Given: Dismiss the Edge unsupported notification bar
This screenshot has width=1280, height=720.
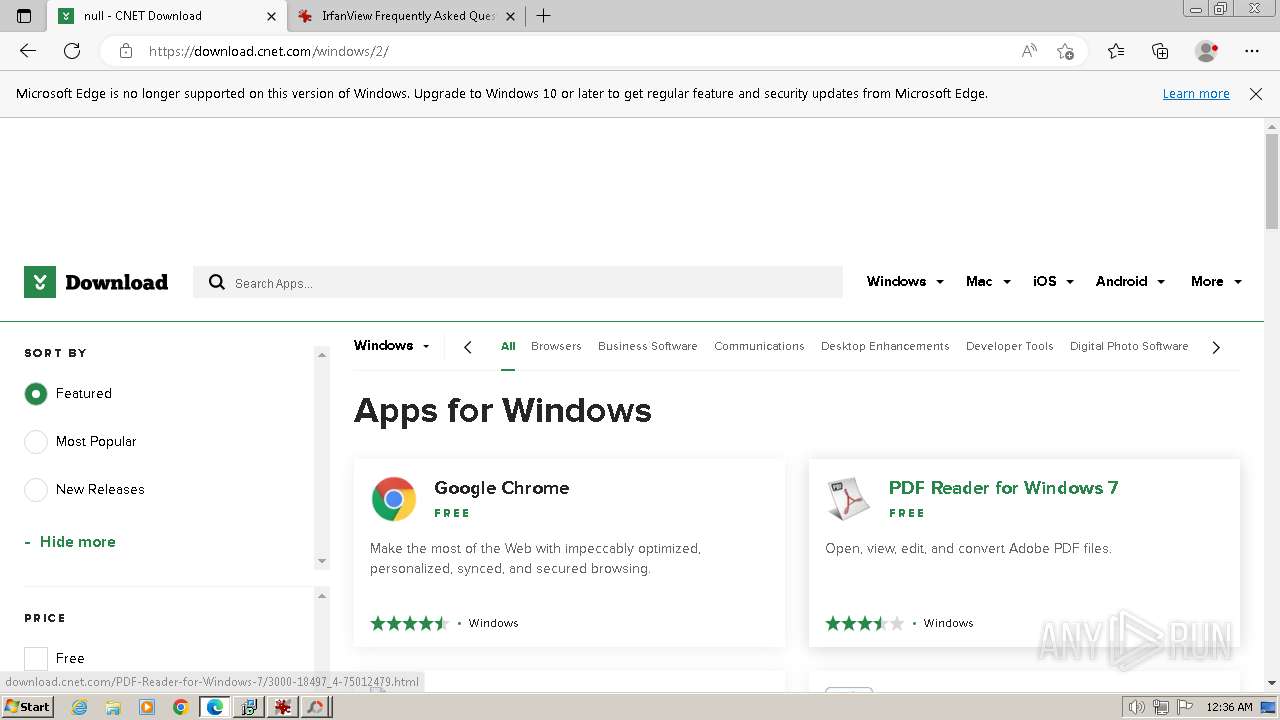Looking at the screenshot, I should click(x=1256, y=94).
